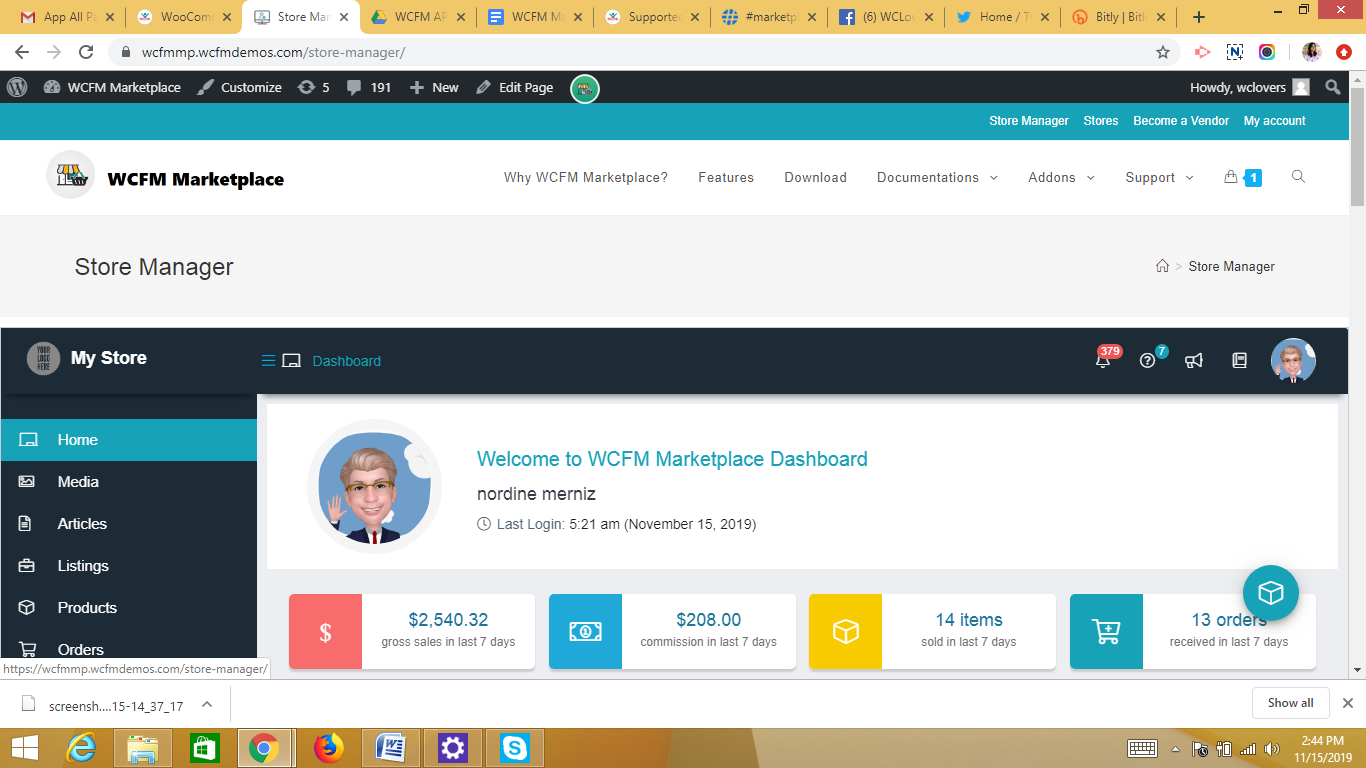
Task: Open Media in the store sidebar
Action: [129, 482]
